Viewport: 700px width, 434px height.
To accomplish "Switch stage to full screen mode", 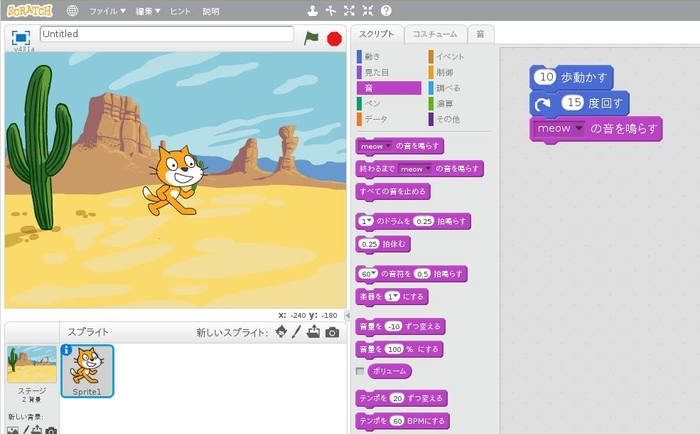I will (x=21, y=38).
